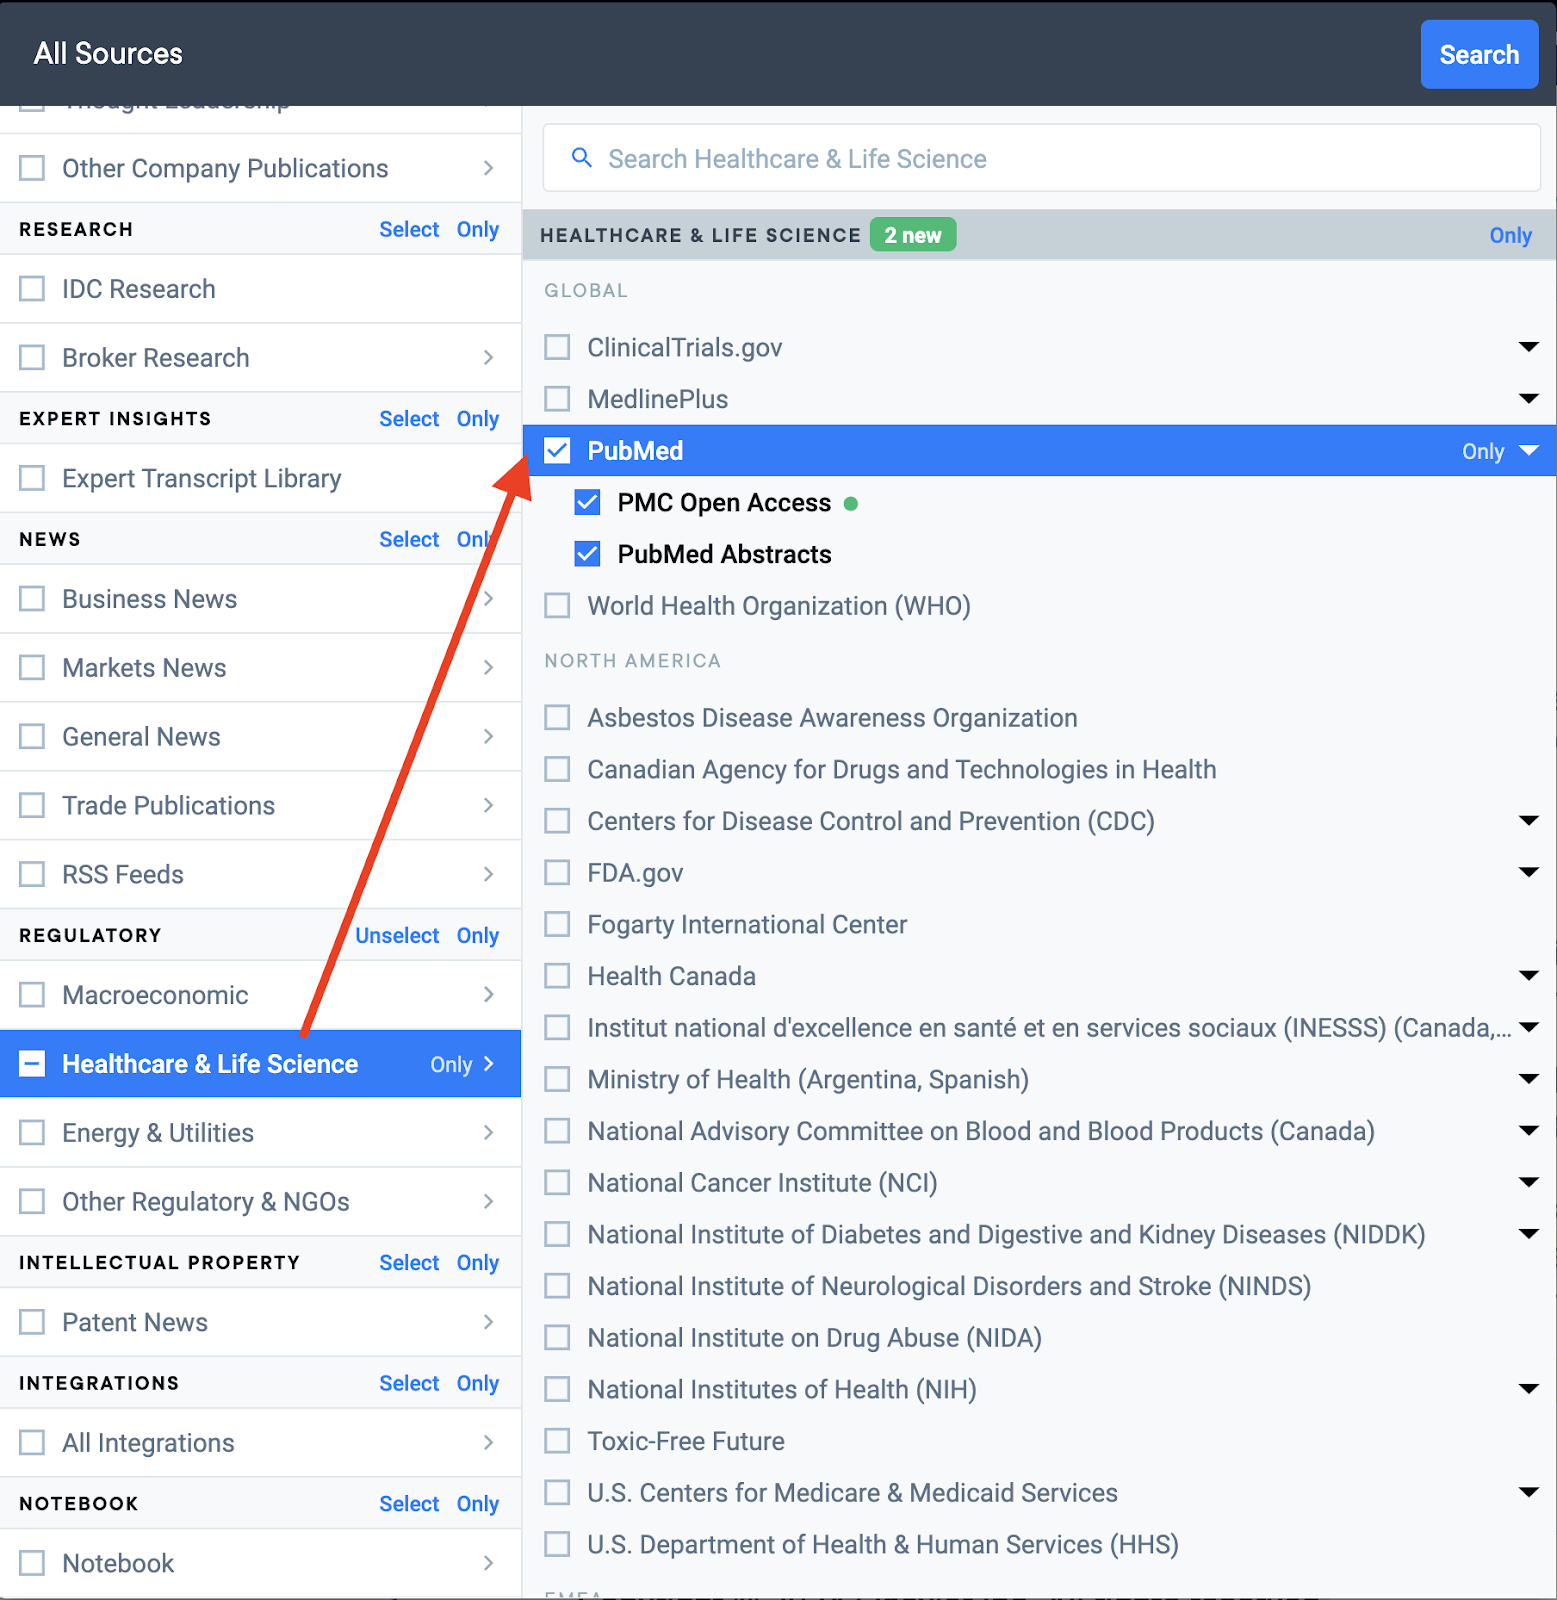1557x1600 pixels.
Task: Click Only on Healthcare & Life Science row
Action: tap(451, 1065)
